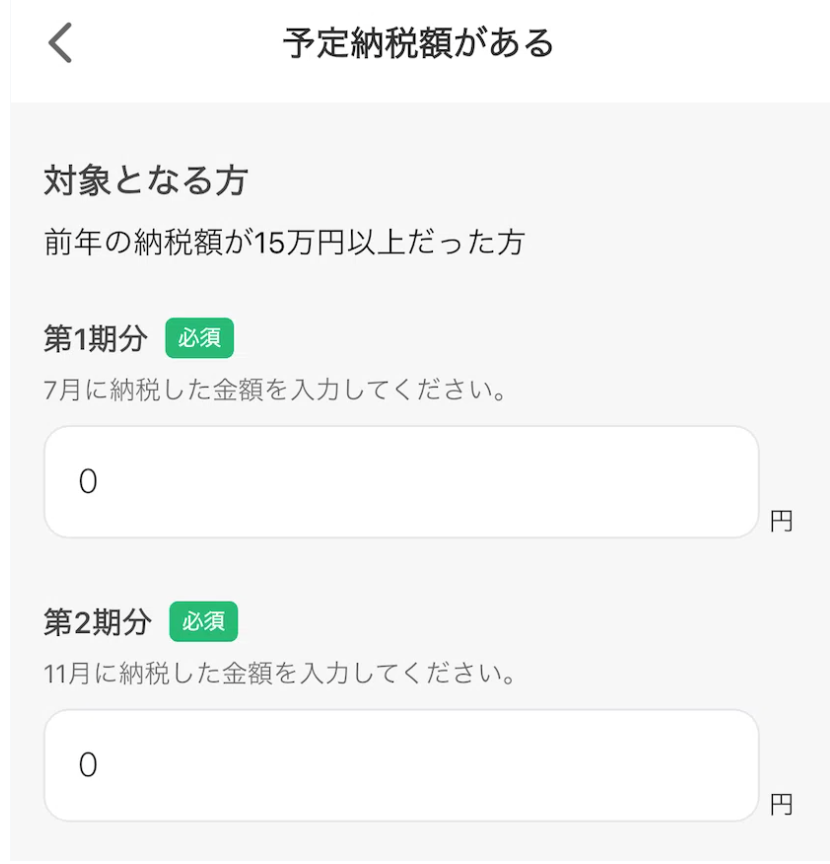Focus the 第1期分 amount input field
The image size is (830, 864).
[401, 482]
